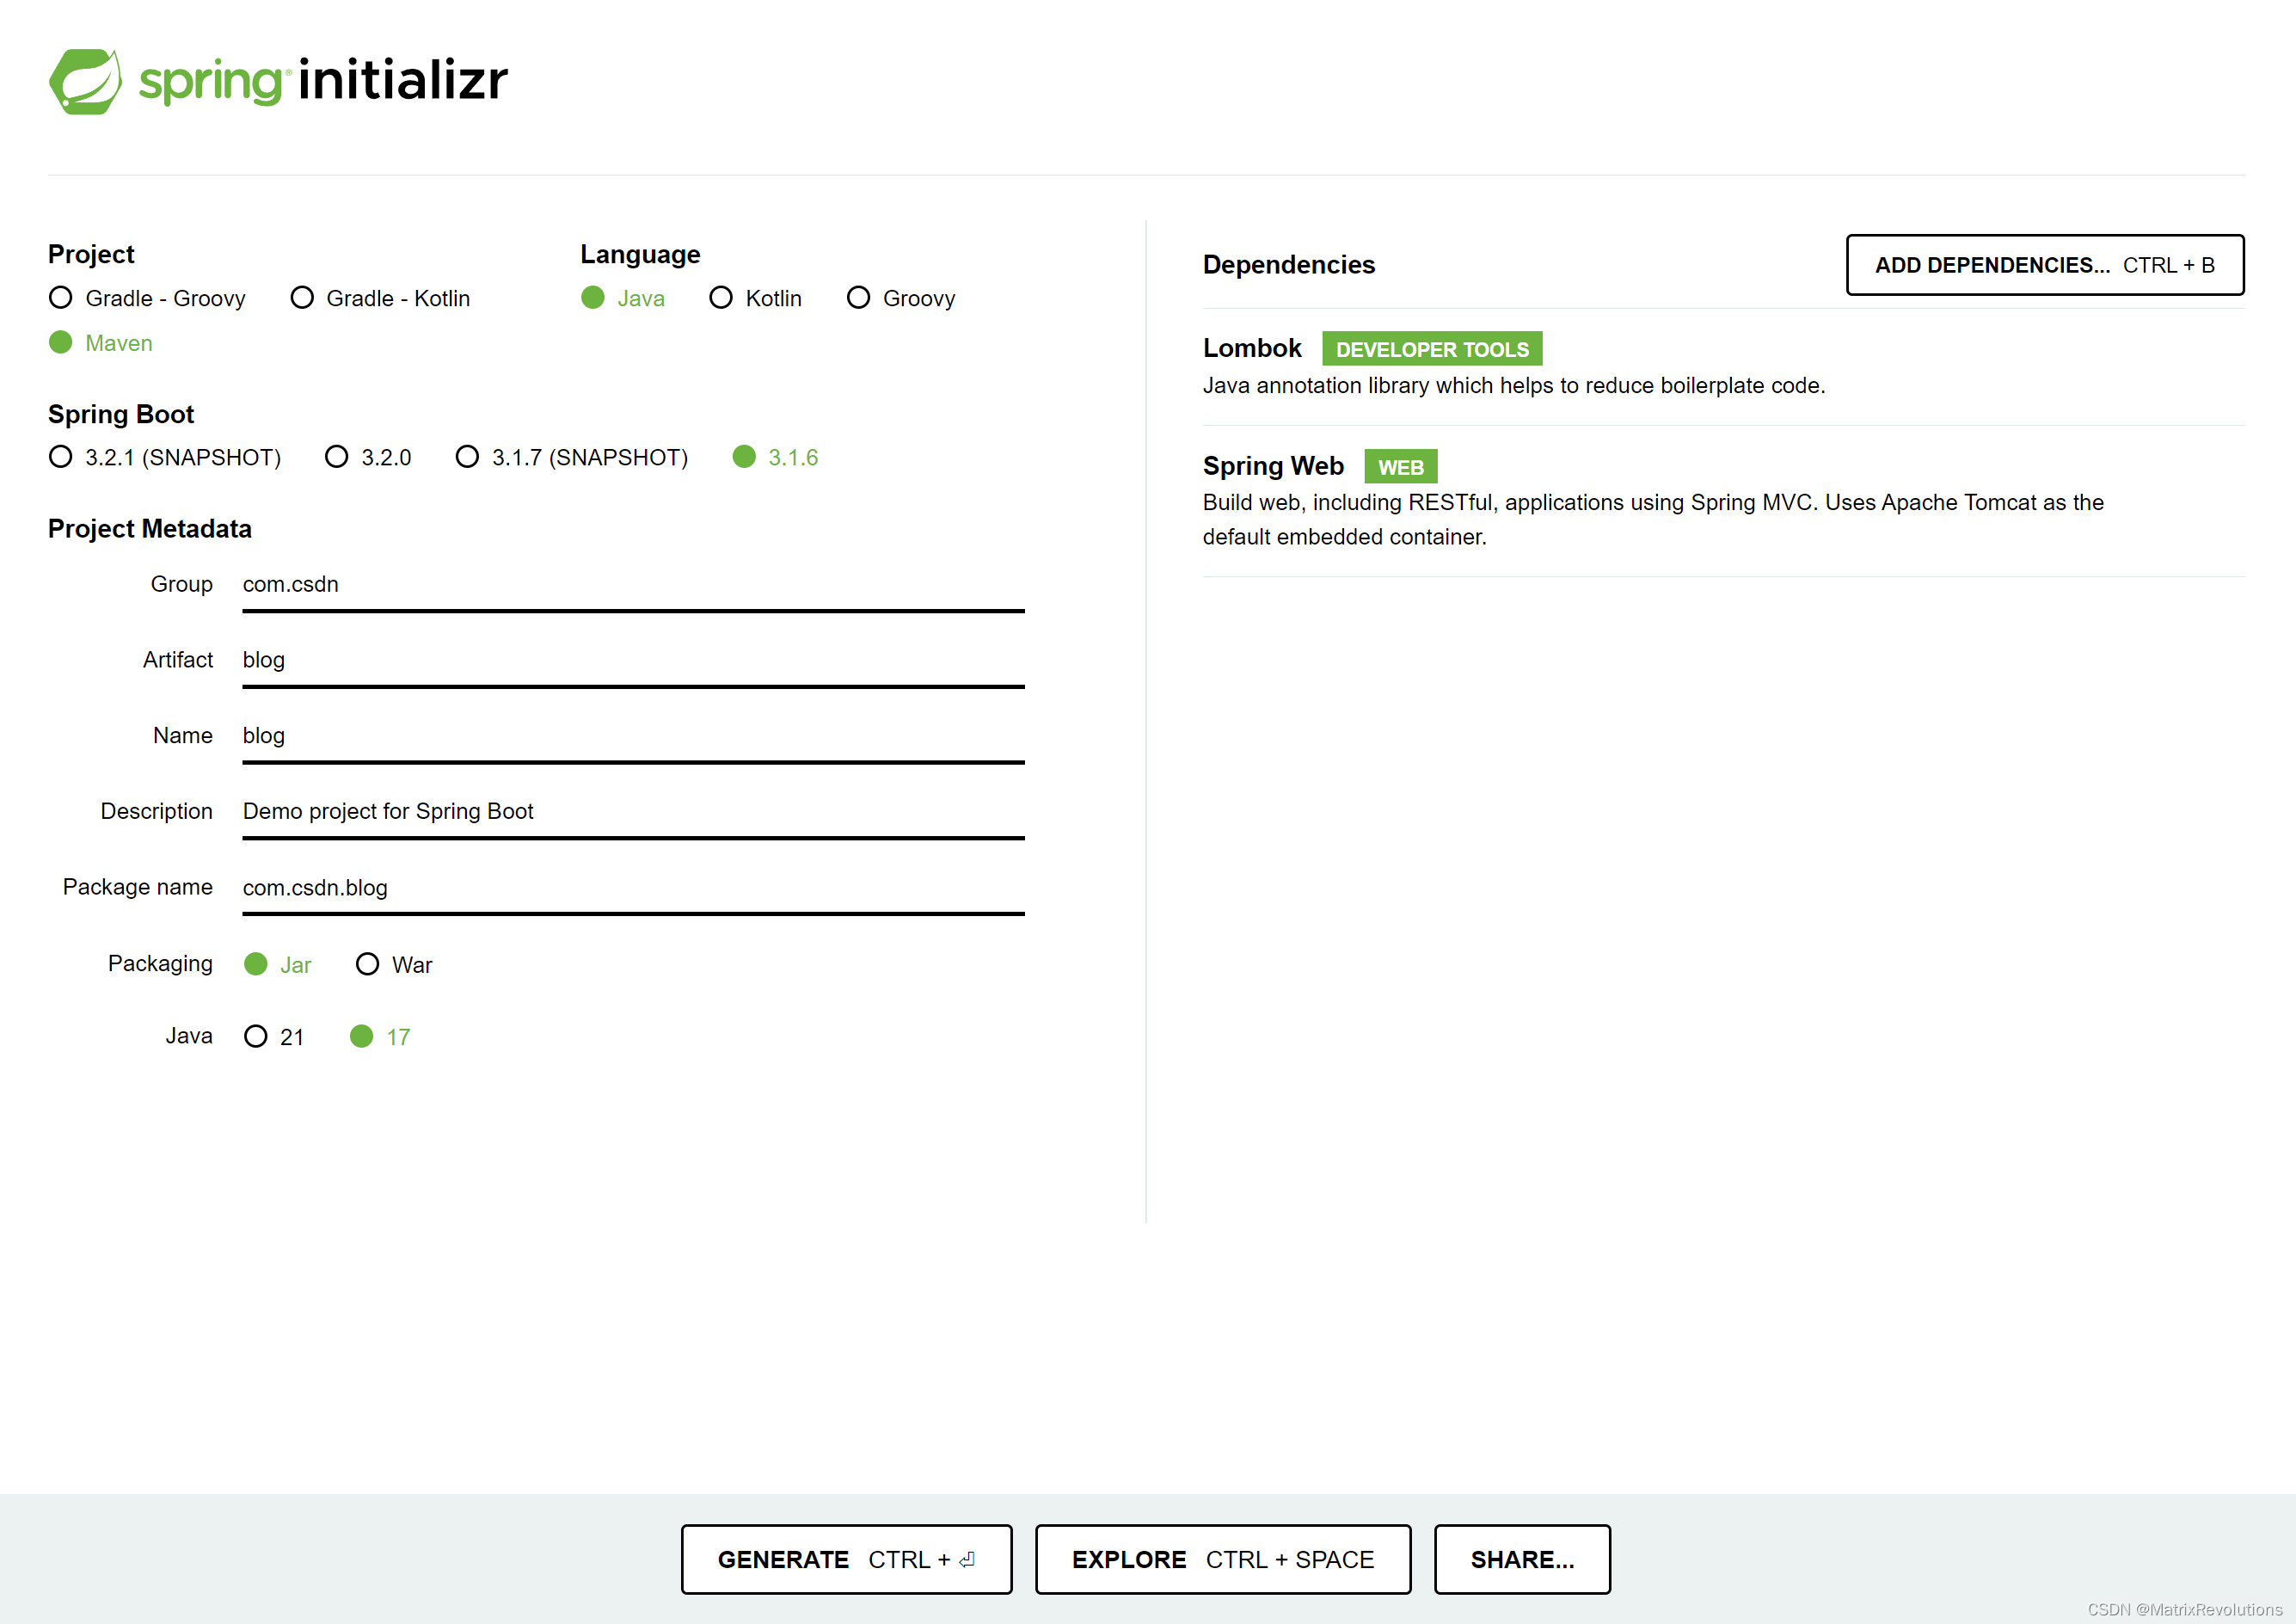
Task: Click the Lombok dependency entry
Action: [x=1723, y=366]
